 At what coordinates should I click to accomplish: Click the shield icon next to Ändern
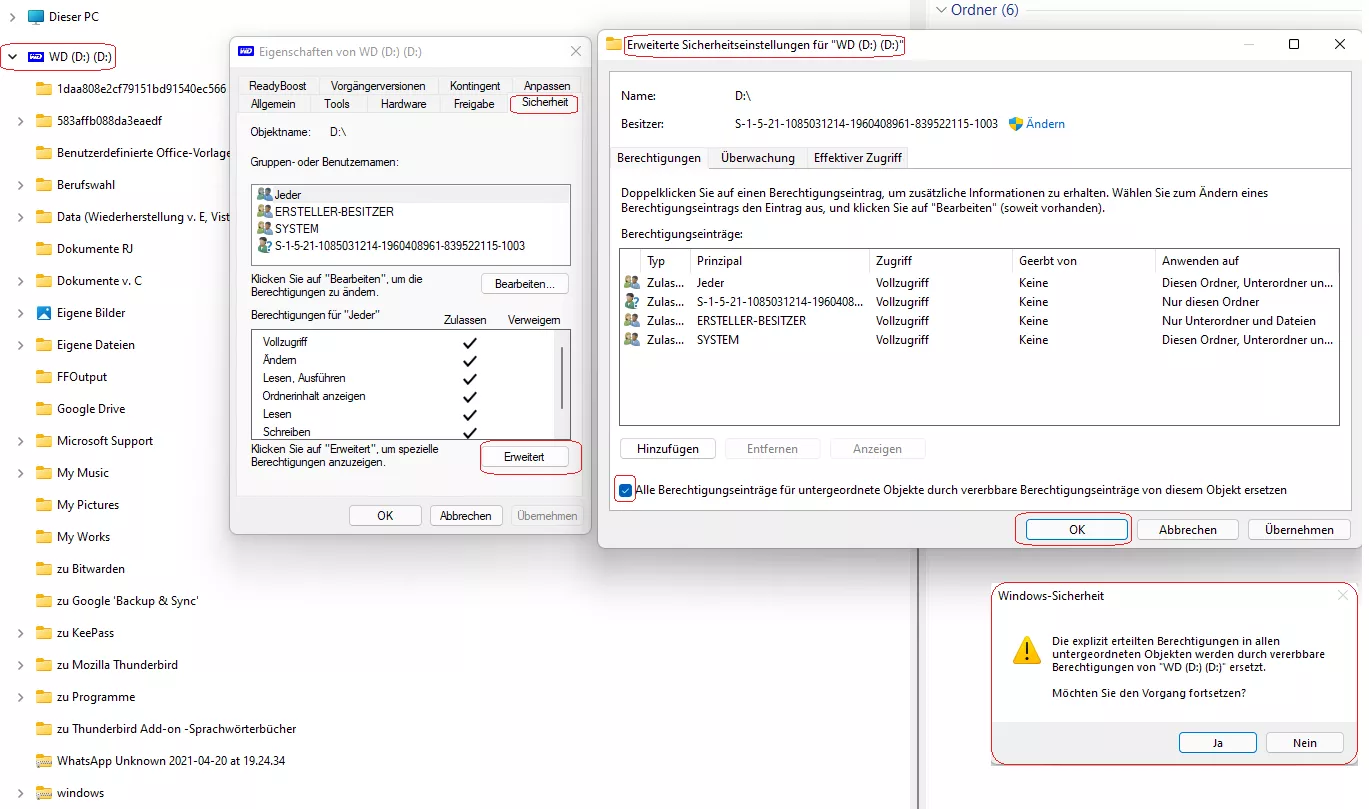1016,124
